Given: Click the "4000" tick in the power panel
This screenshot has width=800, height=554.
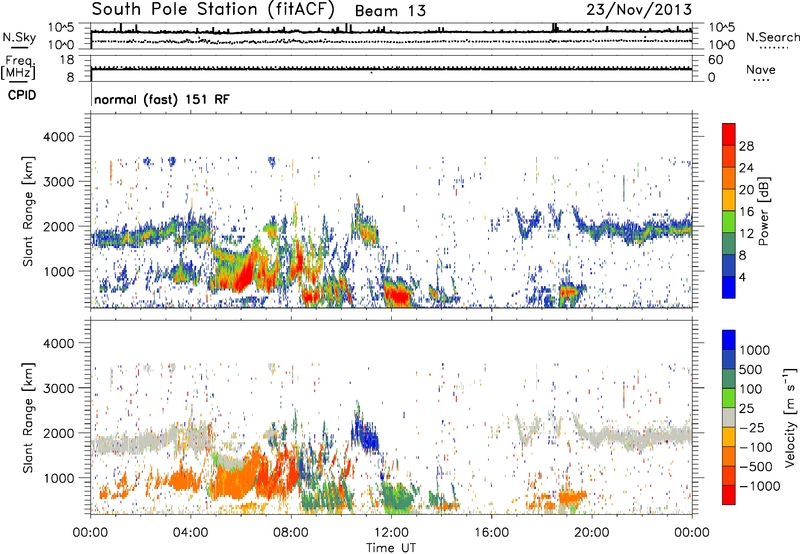Looking at the screenshot, I should (x=58, y=137).
